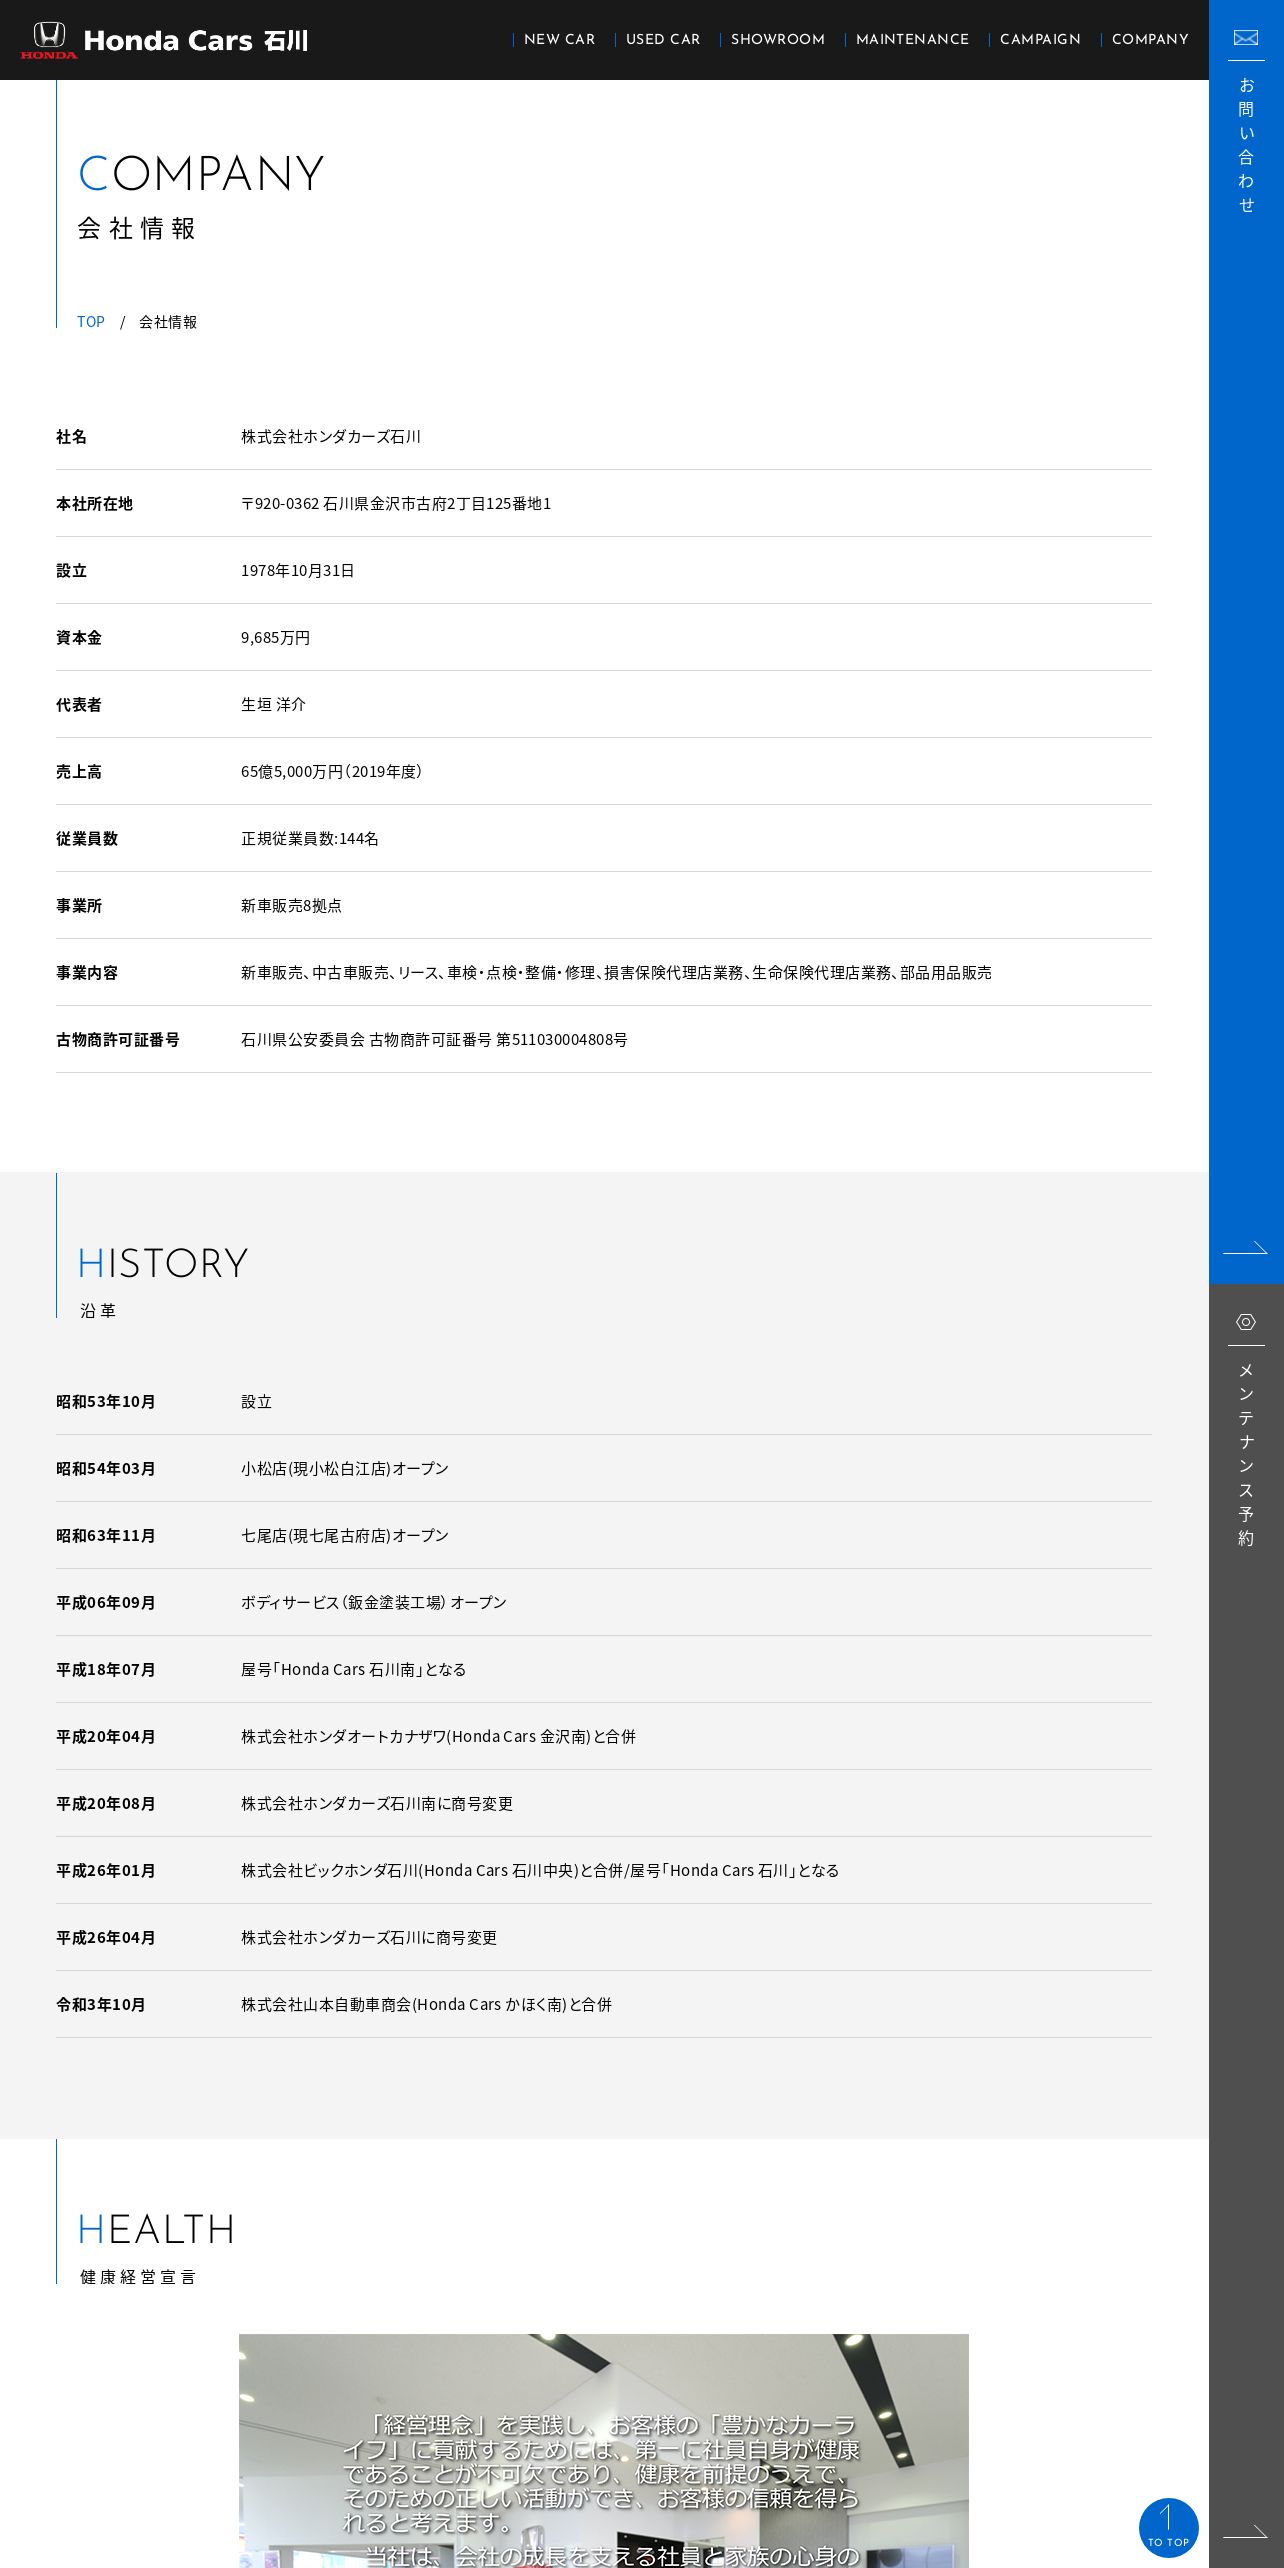Image resolution: width=1284 pixels, height=2568 pixels.
Task: Click 屋号「Honda Cars 石川南」となる entry
Action: point(354,1670)
